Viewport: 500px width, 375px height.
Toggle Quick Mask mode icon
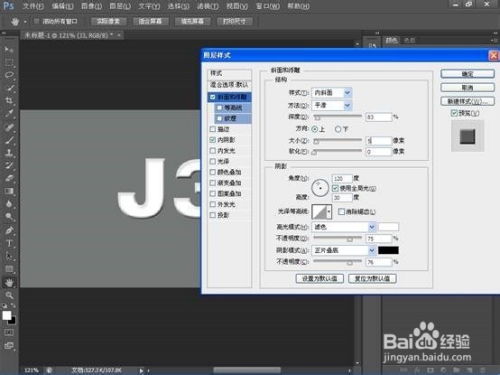9,333
